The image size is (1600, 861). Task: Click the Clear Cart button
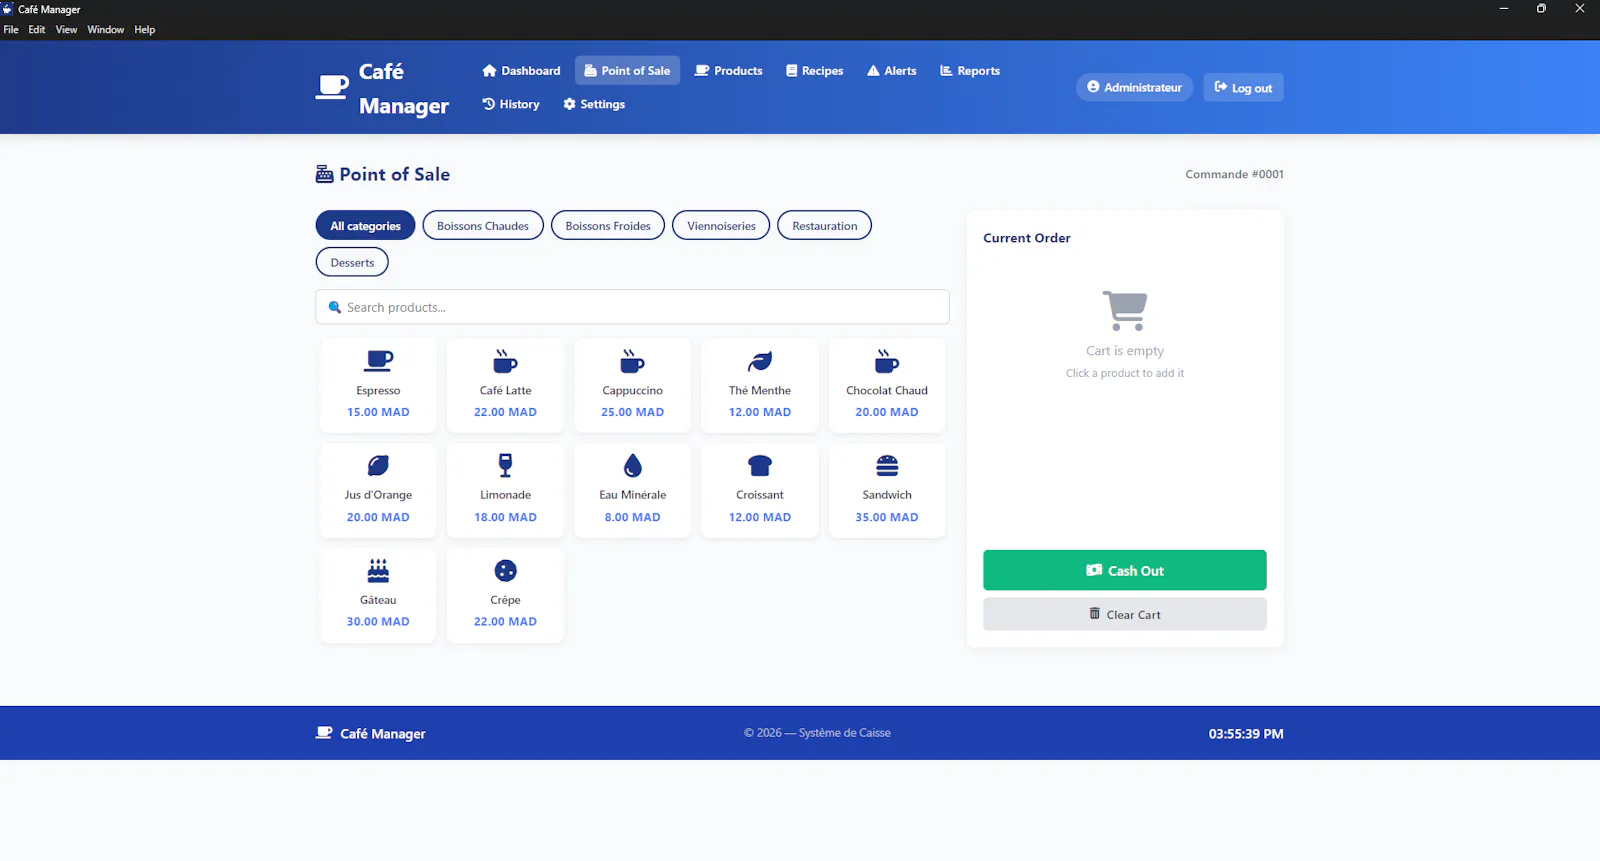1125,614
